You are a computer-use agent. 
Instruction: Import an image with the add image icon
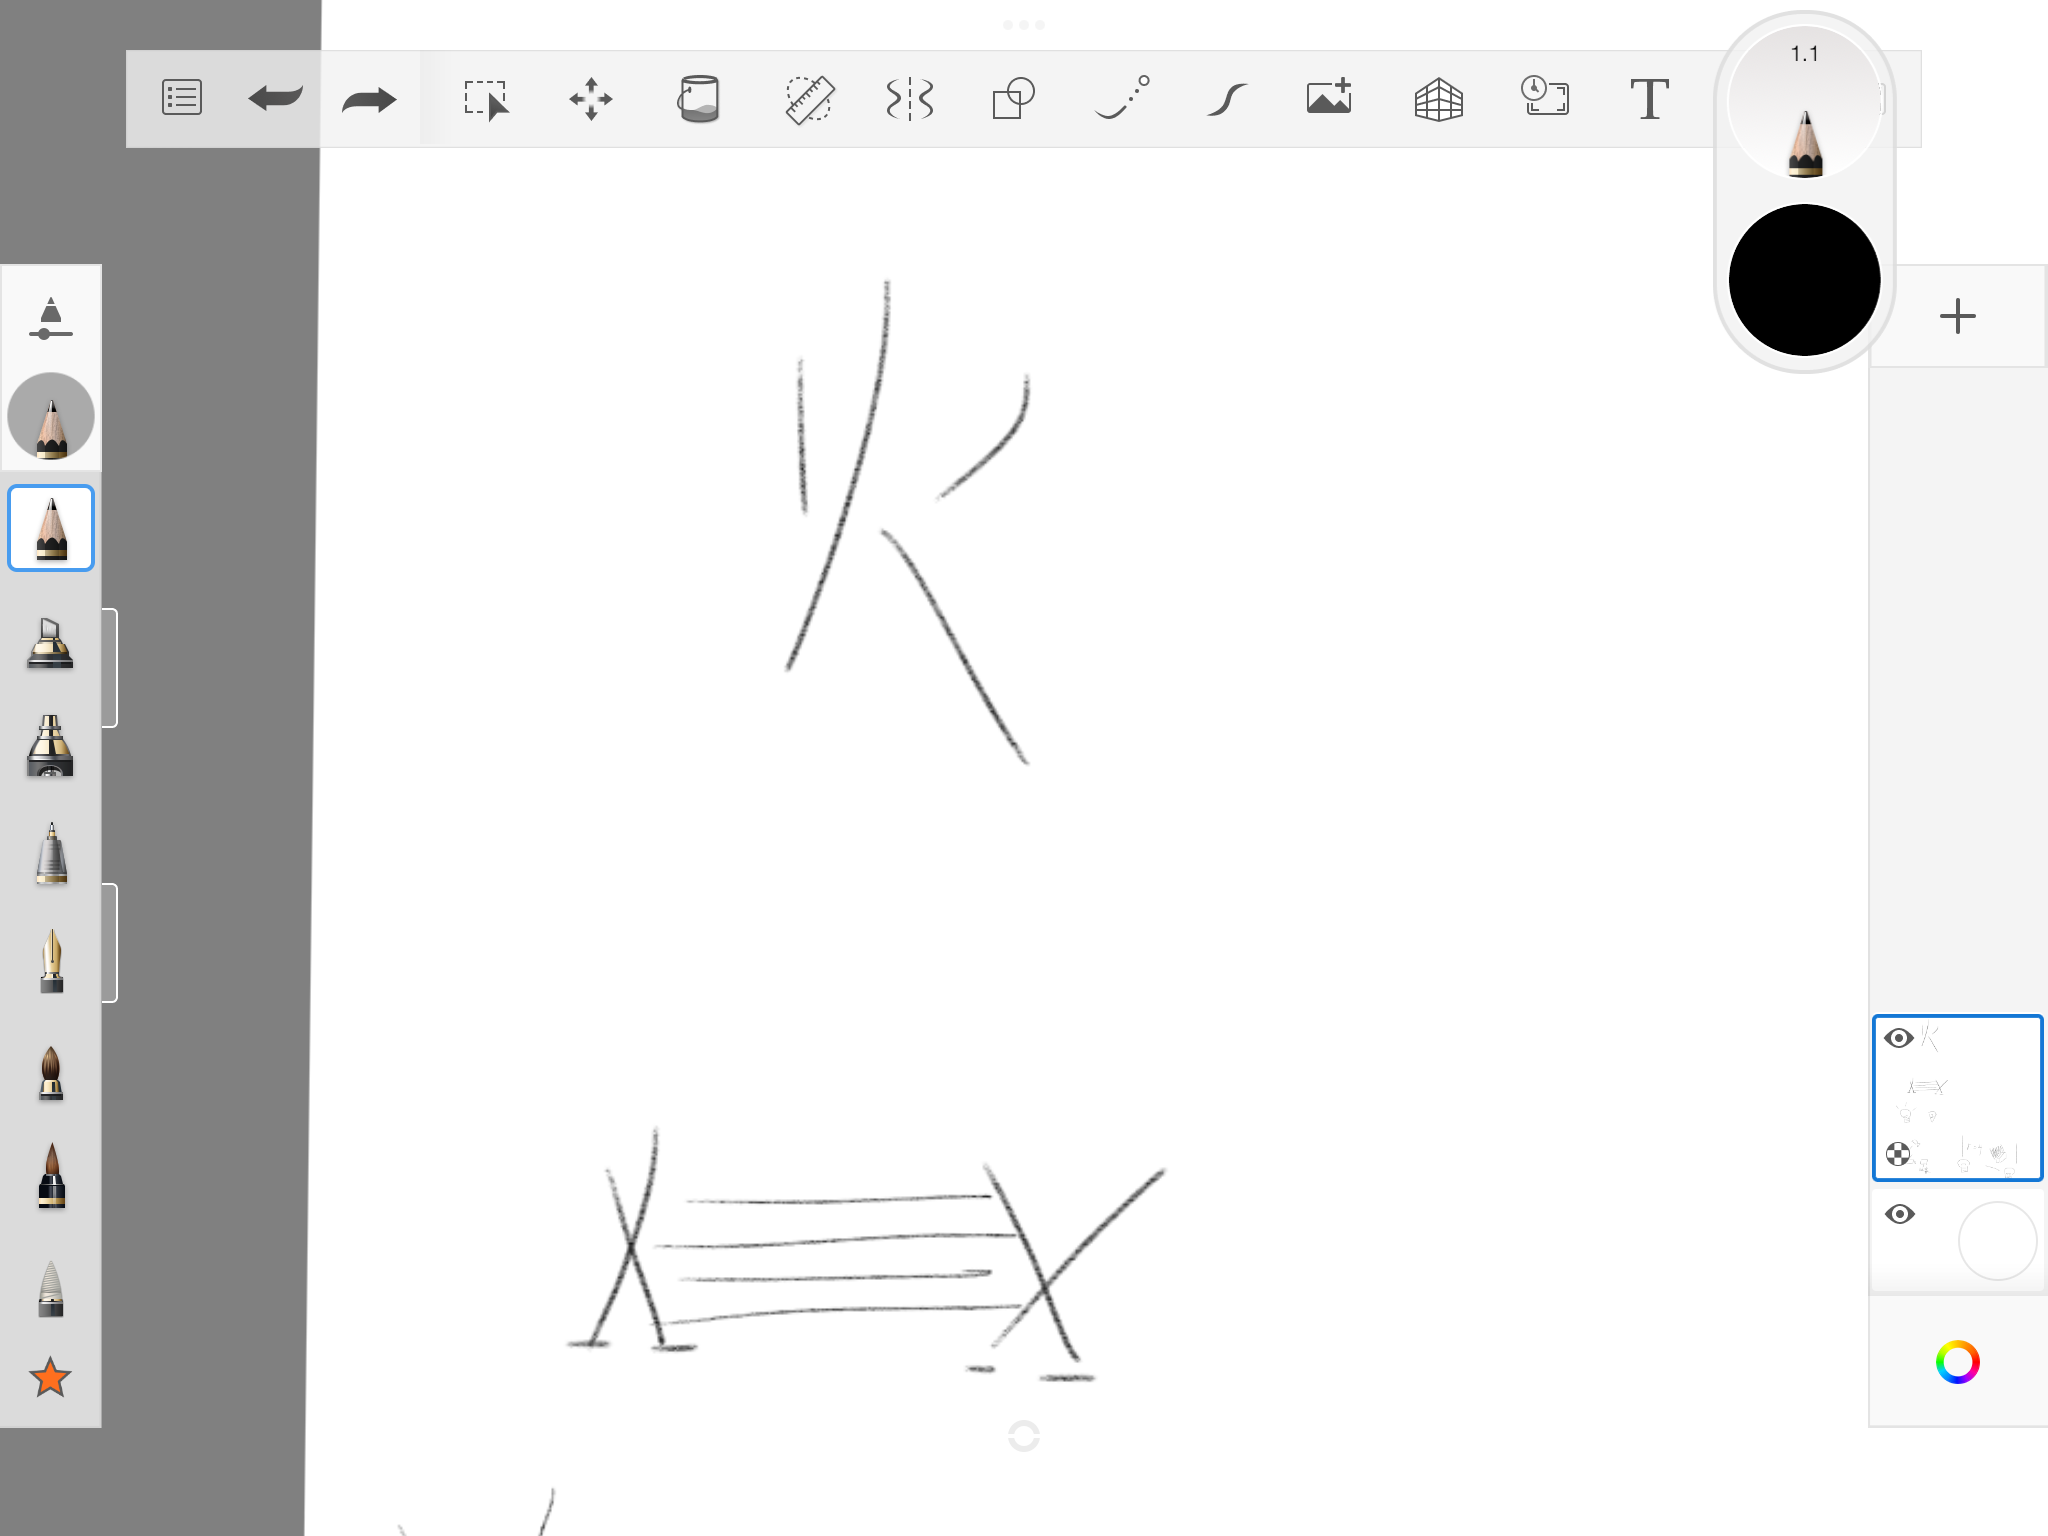pyautogui.click(x=1330, y=97)
